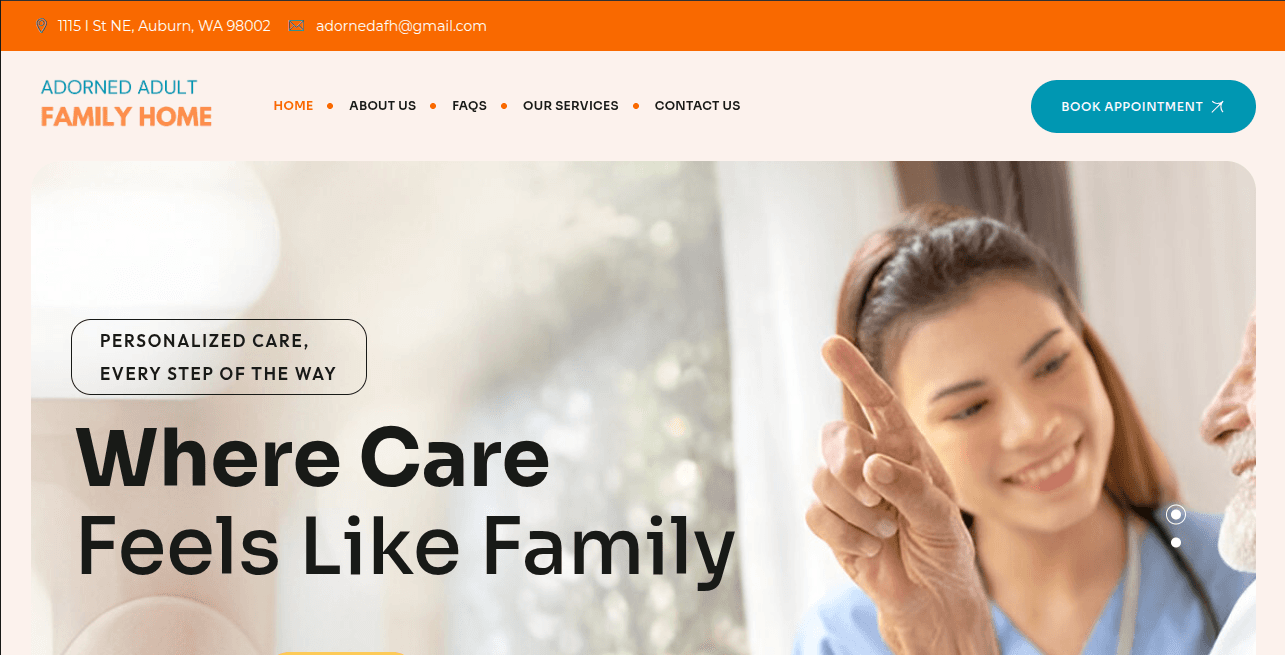Screen dimensions: 1285x655
Task: Click the Adorned Adult logo text
Action: [119, 87]
